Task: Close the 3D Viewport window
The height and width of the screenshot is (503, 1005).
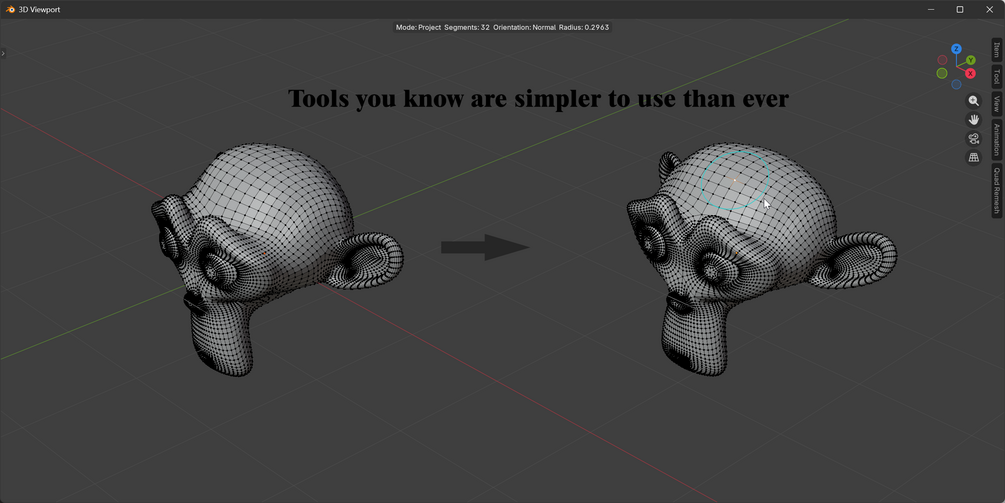Action: (x=989, y=9)
